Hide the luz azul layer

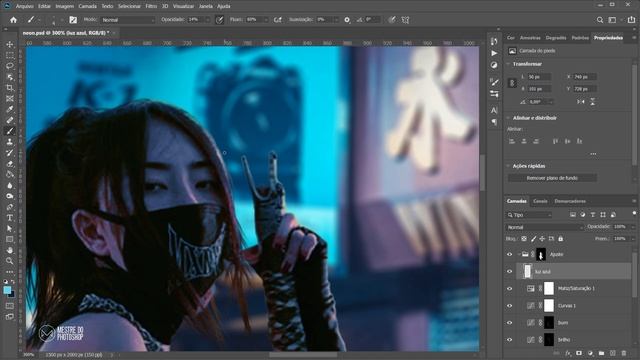[509, 271]
